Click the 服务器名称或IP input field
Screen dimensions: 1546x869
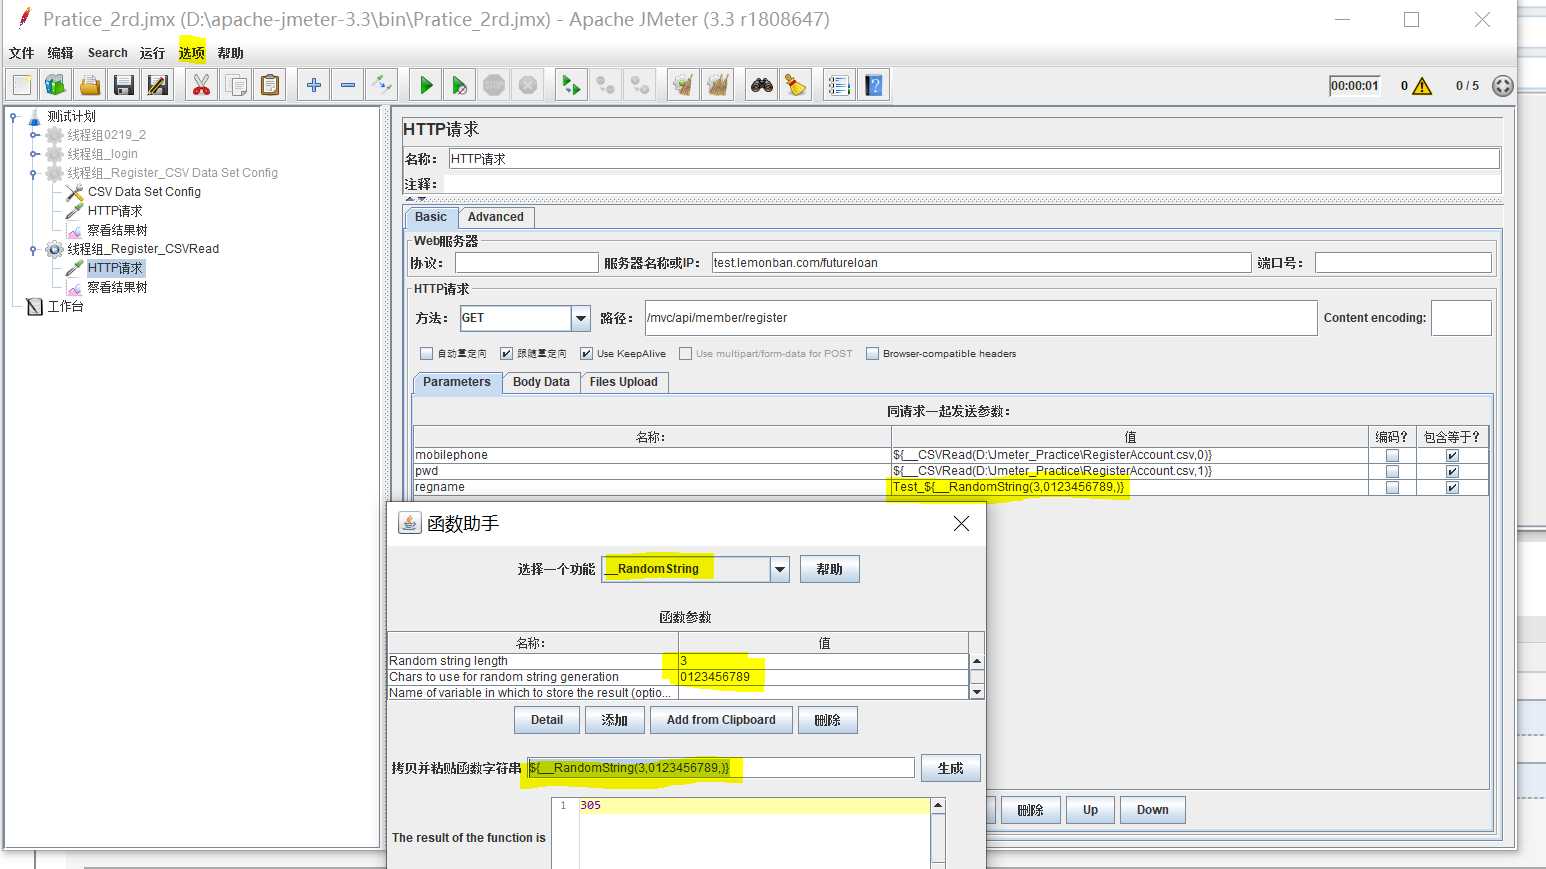point(981,263)
